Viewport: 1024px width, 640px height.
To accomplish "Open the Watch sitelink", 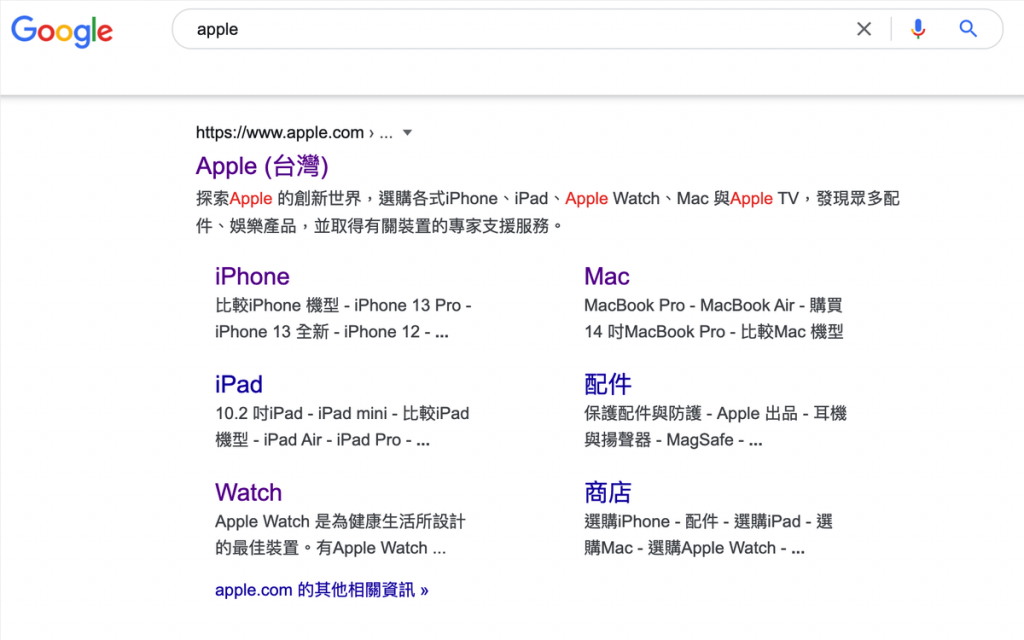I will tap(249, 492).
